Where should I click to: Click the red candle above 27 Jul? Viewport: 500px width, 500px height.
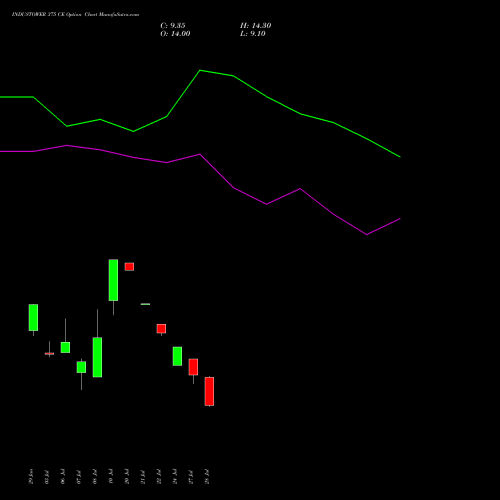193,367
